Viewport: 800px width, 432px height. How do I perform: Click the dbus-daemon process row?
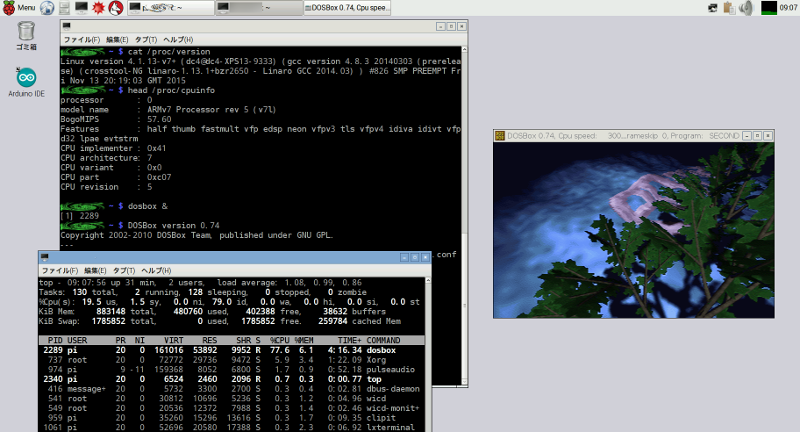click(x=232, y=389)
